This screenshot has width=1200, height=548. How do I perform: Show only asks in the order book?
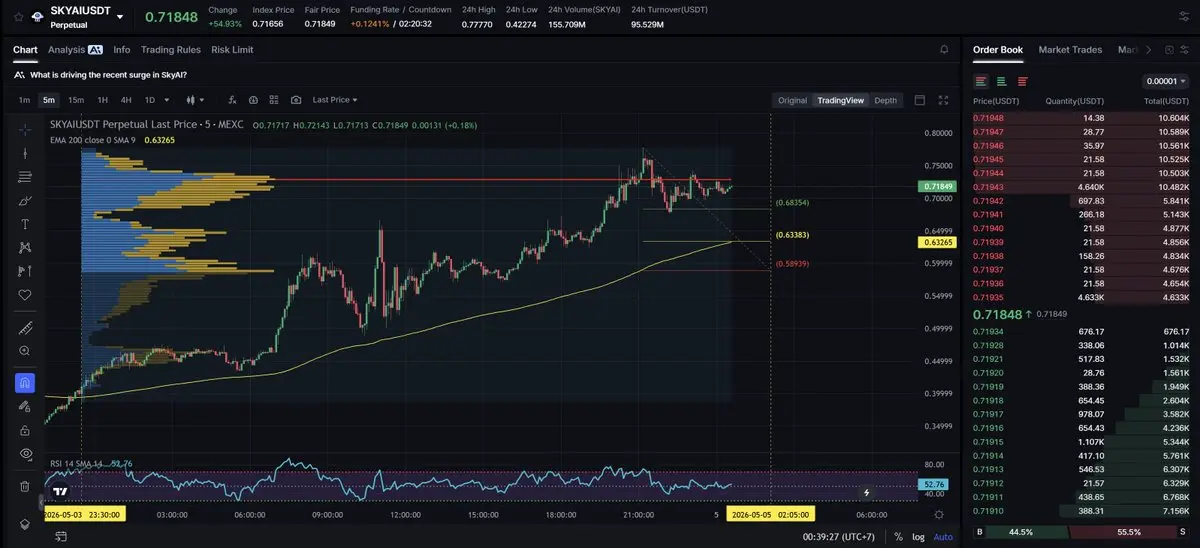point(1022,81)
